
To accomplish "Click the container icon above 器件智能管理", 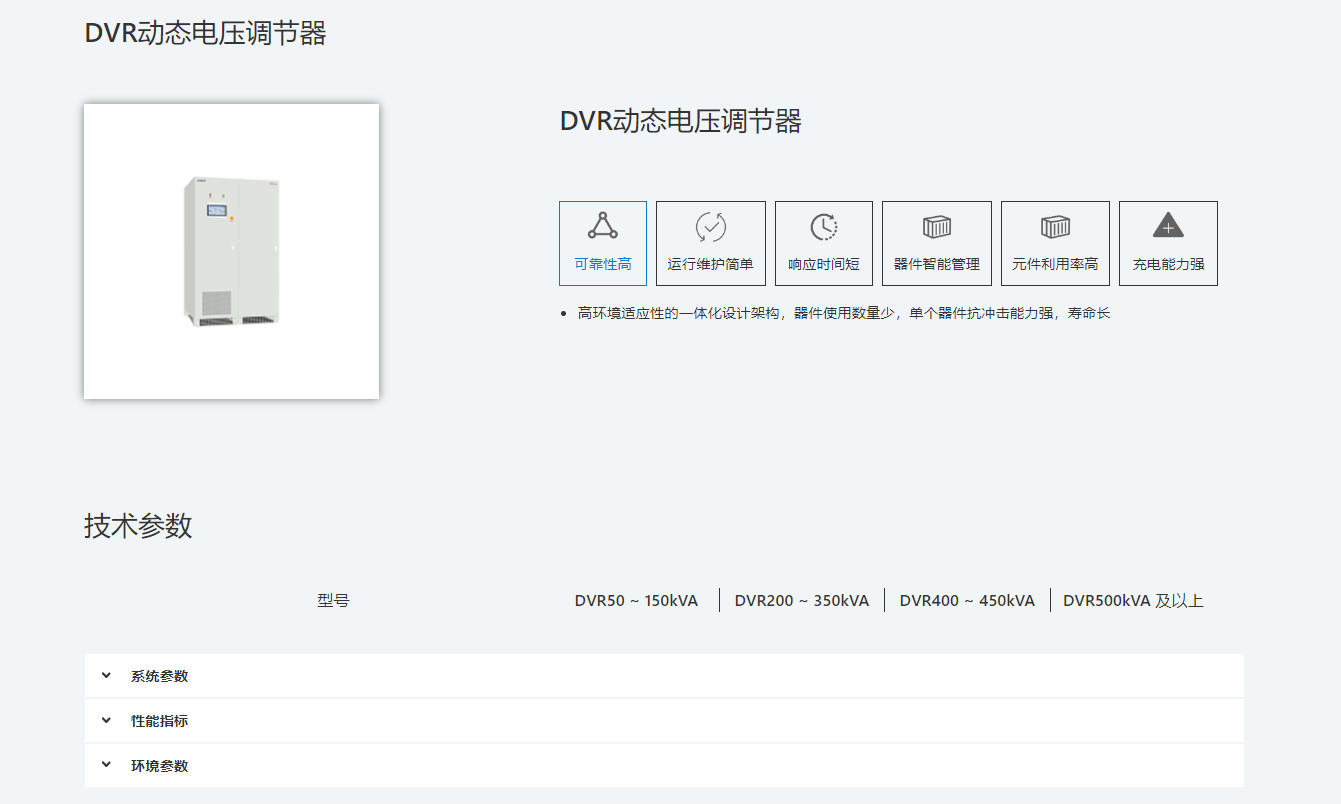I will pyautogui.click(x=936, y=227).
